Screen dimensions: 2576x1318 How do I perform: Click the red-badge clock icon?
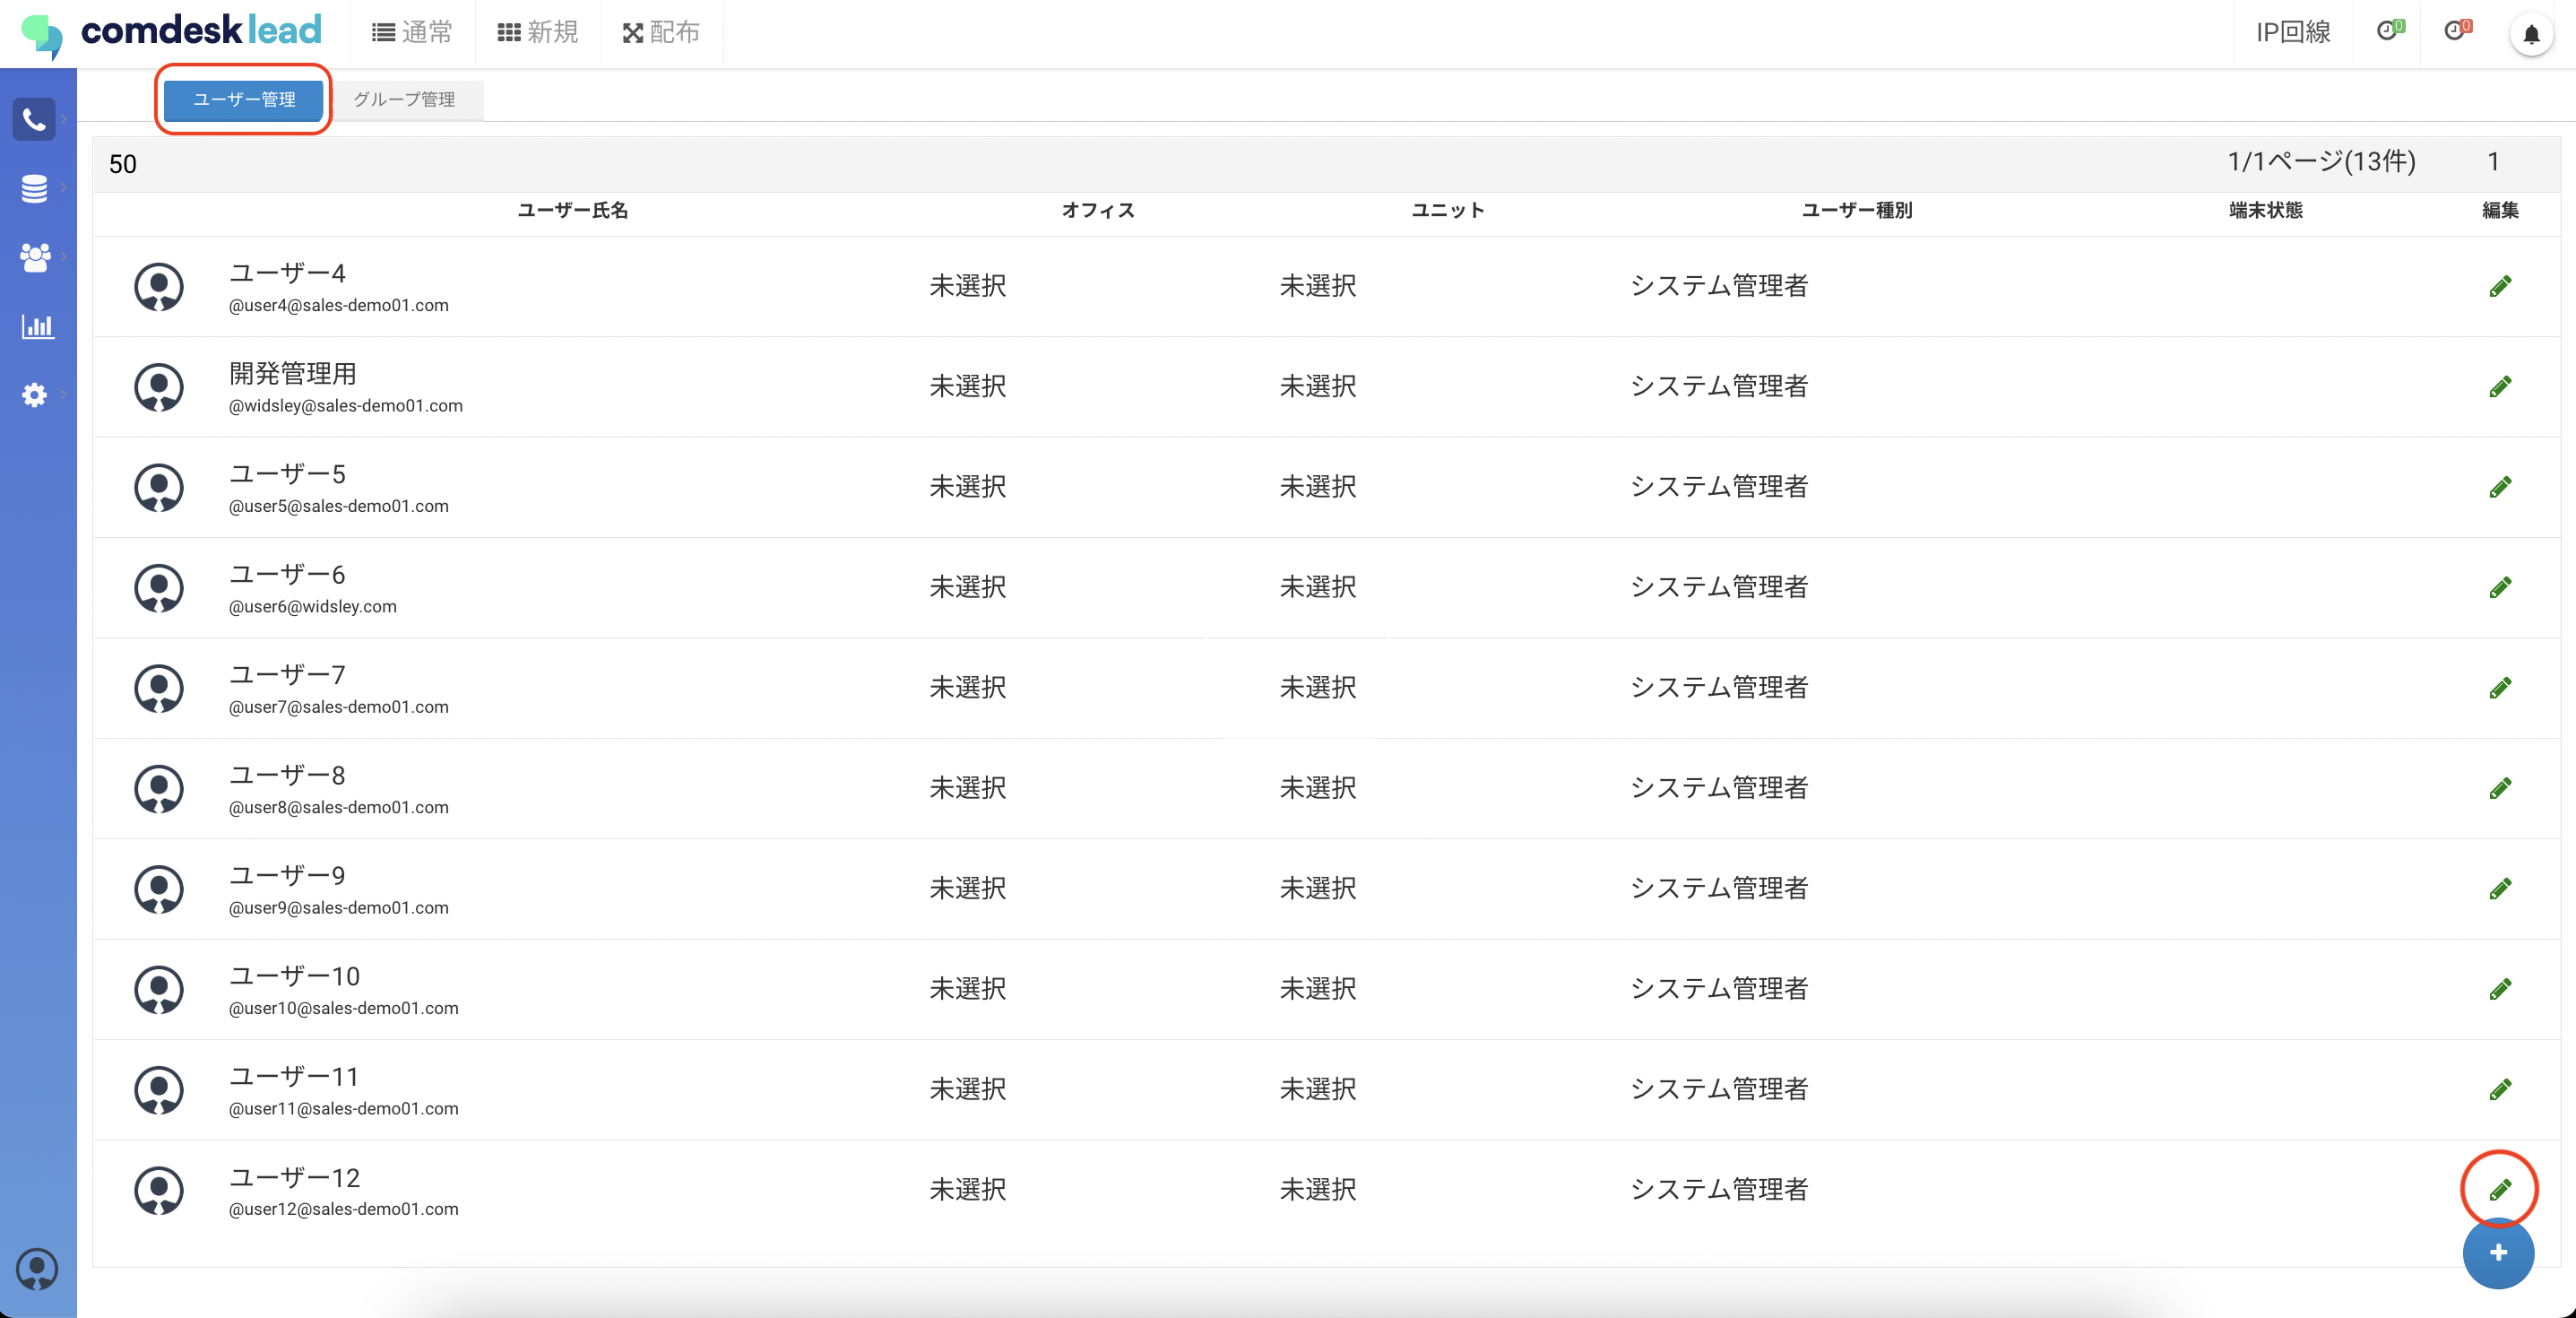tap(2457, 31)
